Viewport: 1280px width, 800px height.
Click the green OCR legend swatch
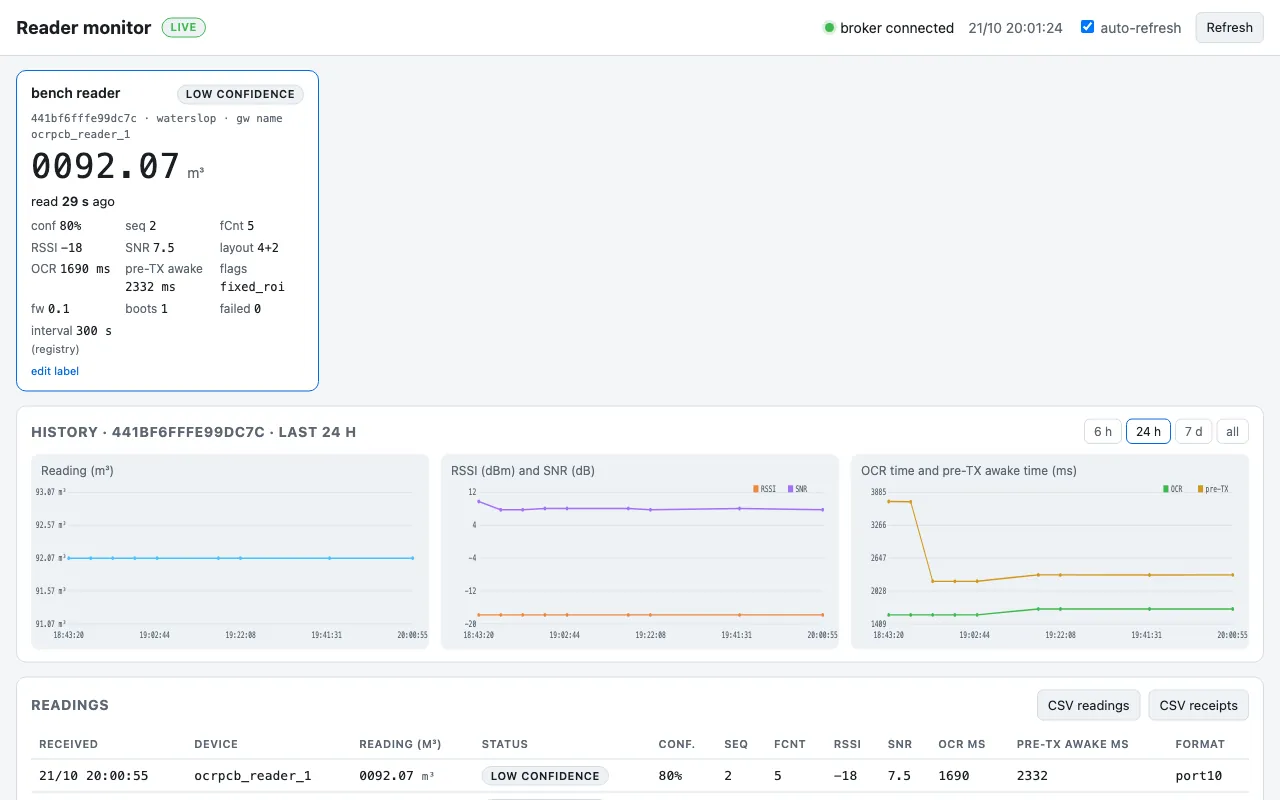[1166, 489]
